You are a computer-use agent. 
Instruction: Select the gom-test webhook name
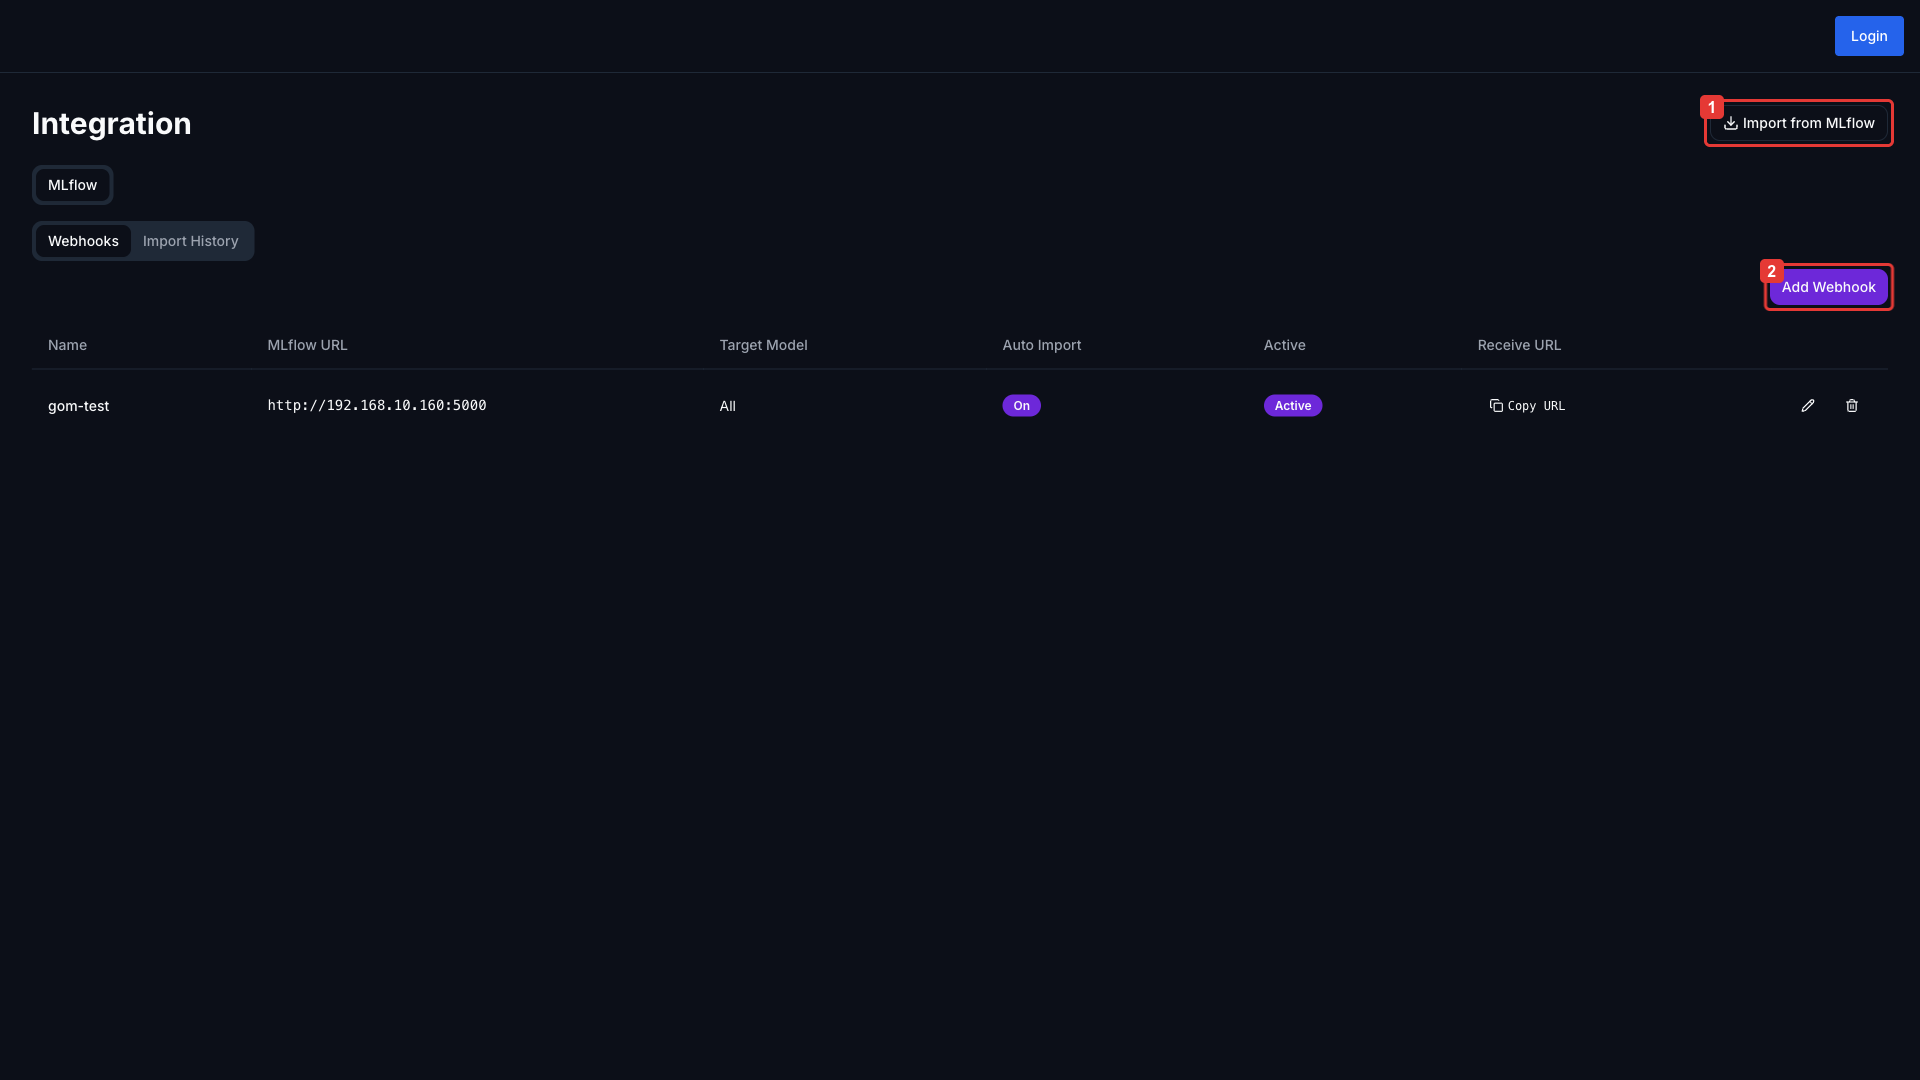click(x=79, y=405)
